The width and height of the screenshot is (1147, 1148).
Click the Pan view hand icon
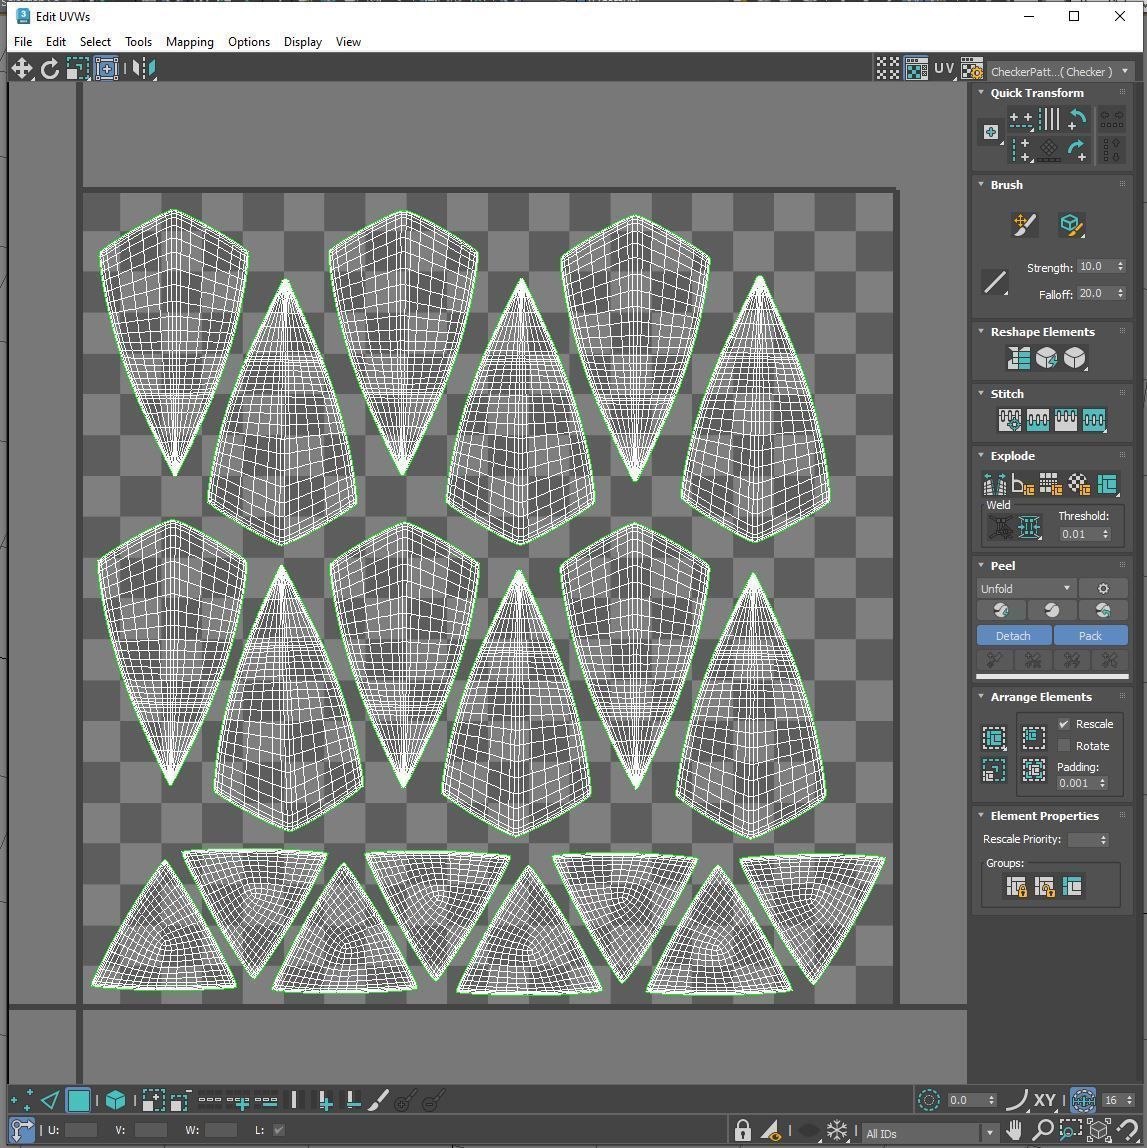pos(1015,1131)
